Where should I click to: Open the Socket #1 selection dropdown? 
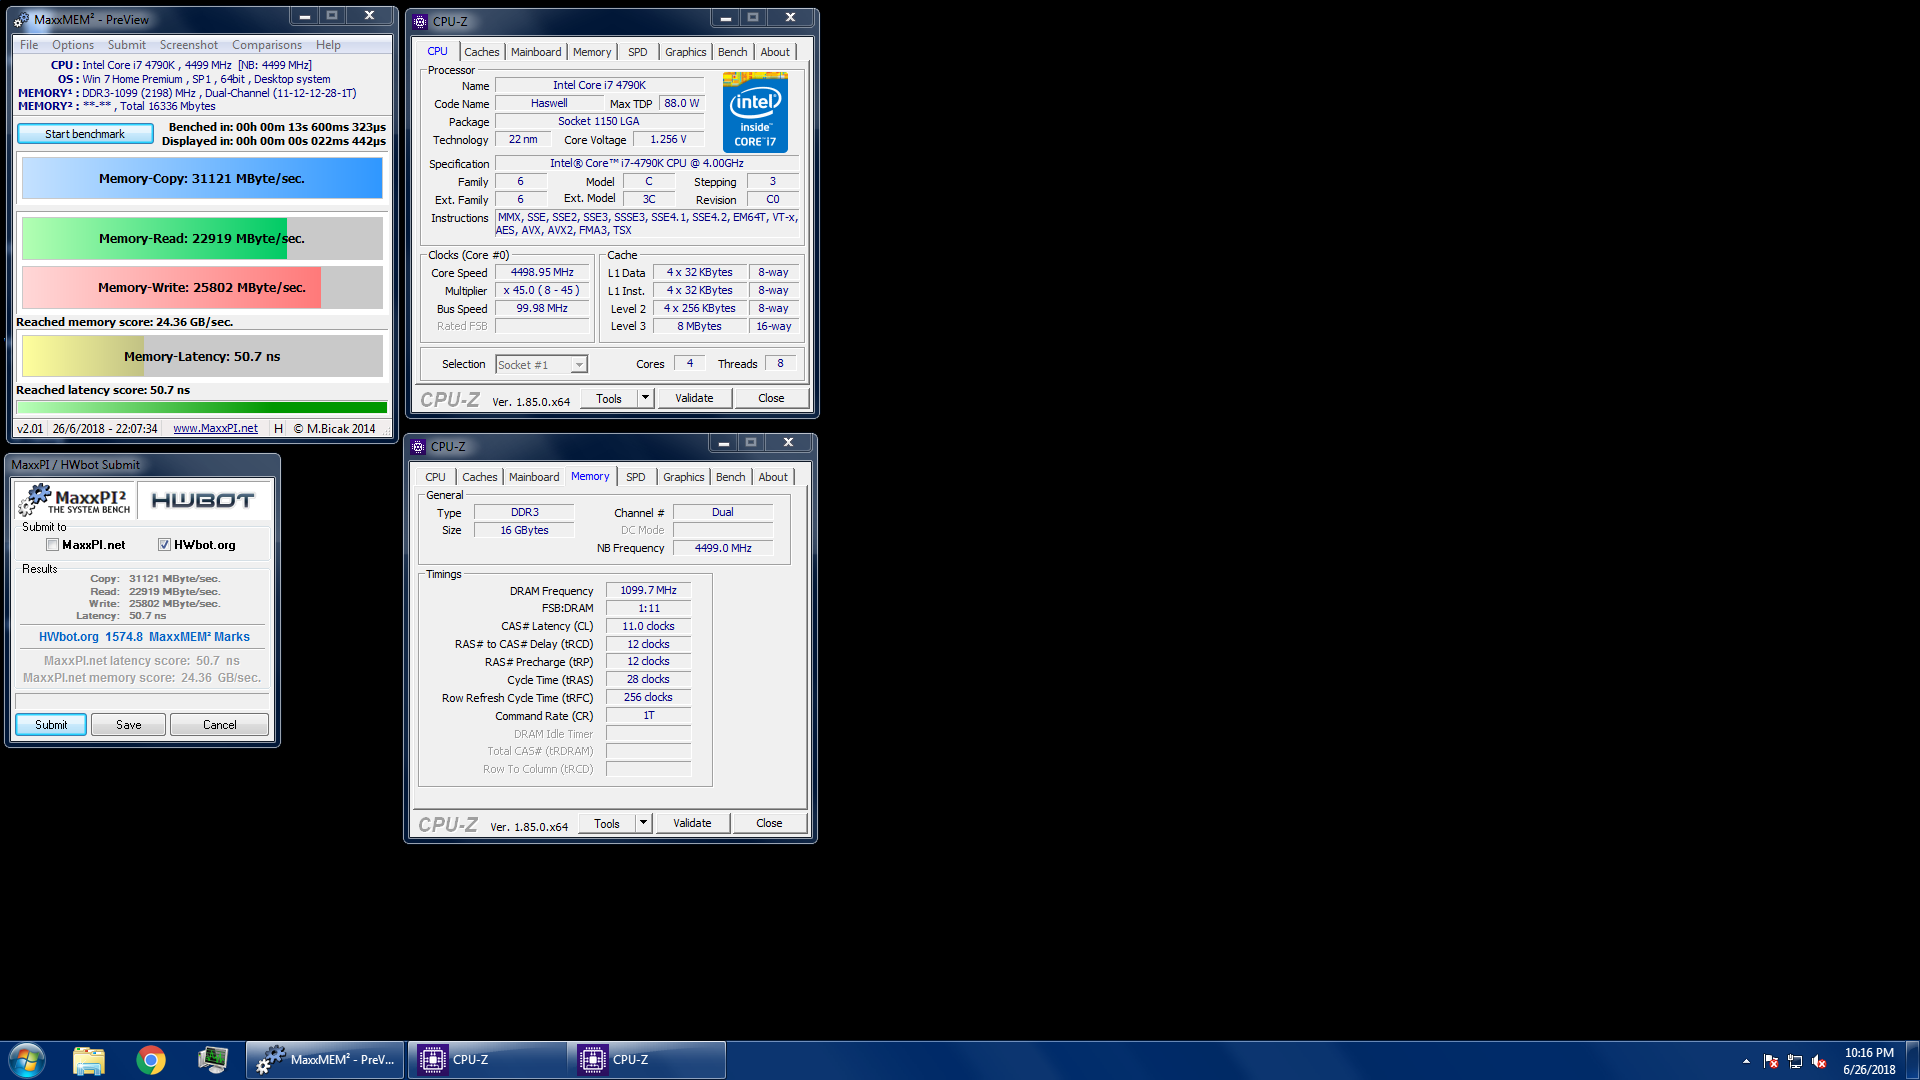541,365
